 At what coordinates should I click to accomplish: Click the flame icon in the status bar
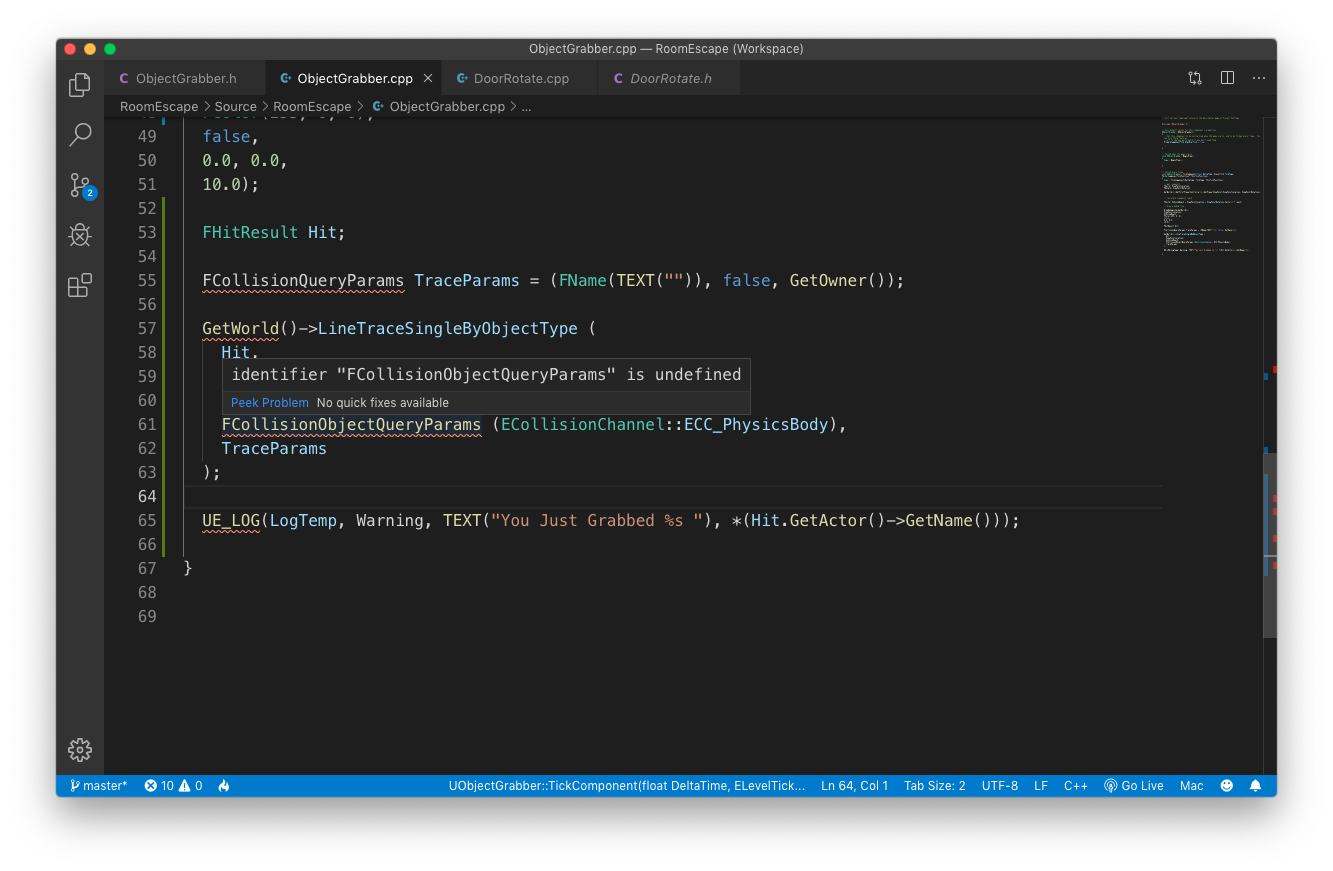[x=223, y=785]
